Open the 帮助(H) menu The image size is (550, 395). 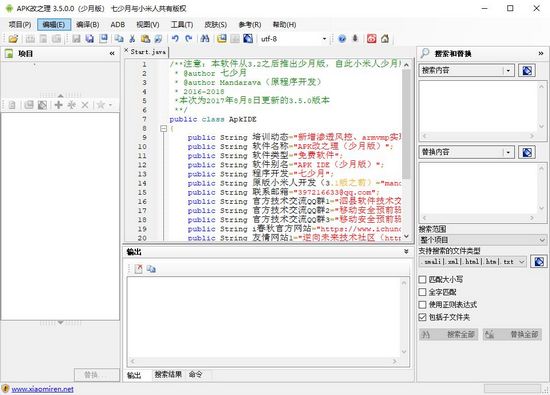click(284, 25)
